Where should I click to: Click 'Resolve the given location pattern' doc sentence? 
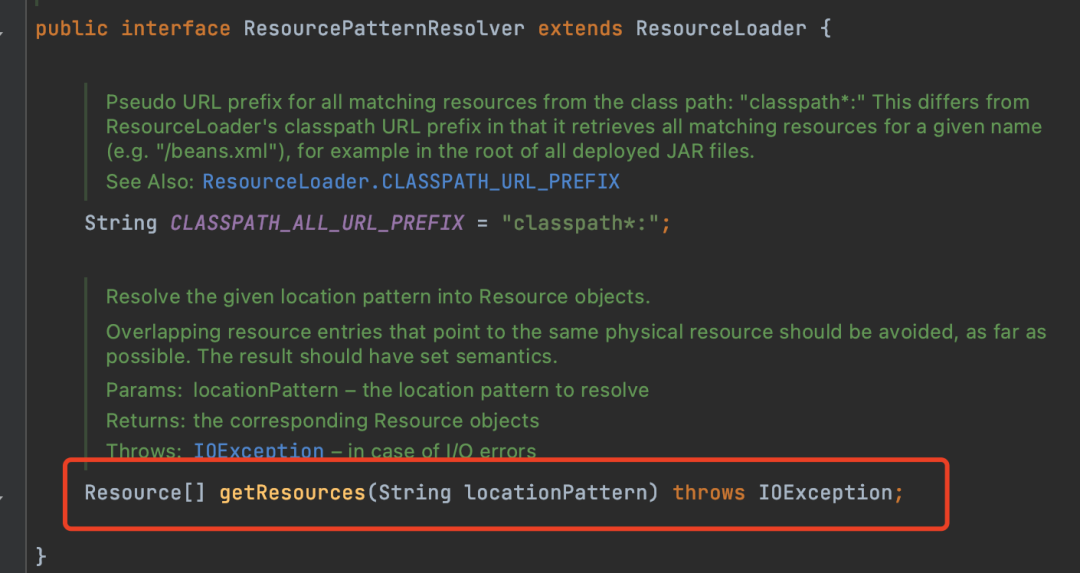377,297
